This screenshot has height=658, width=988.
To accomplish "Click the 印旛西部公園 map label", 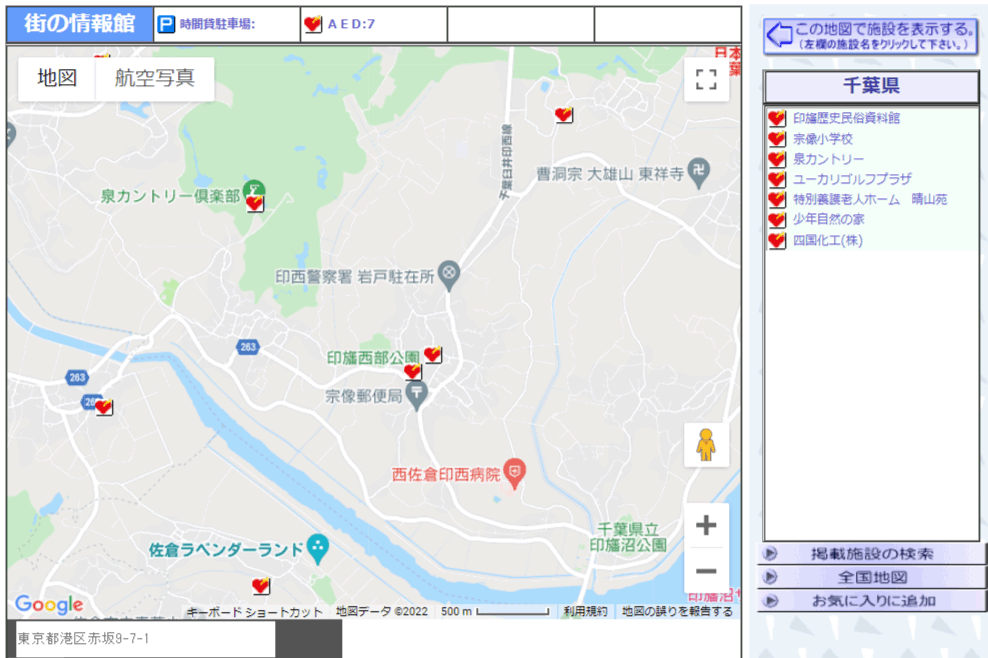I will (373, 358).
